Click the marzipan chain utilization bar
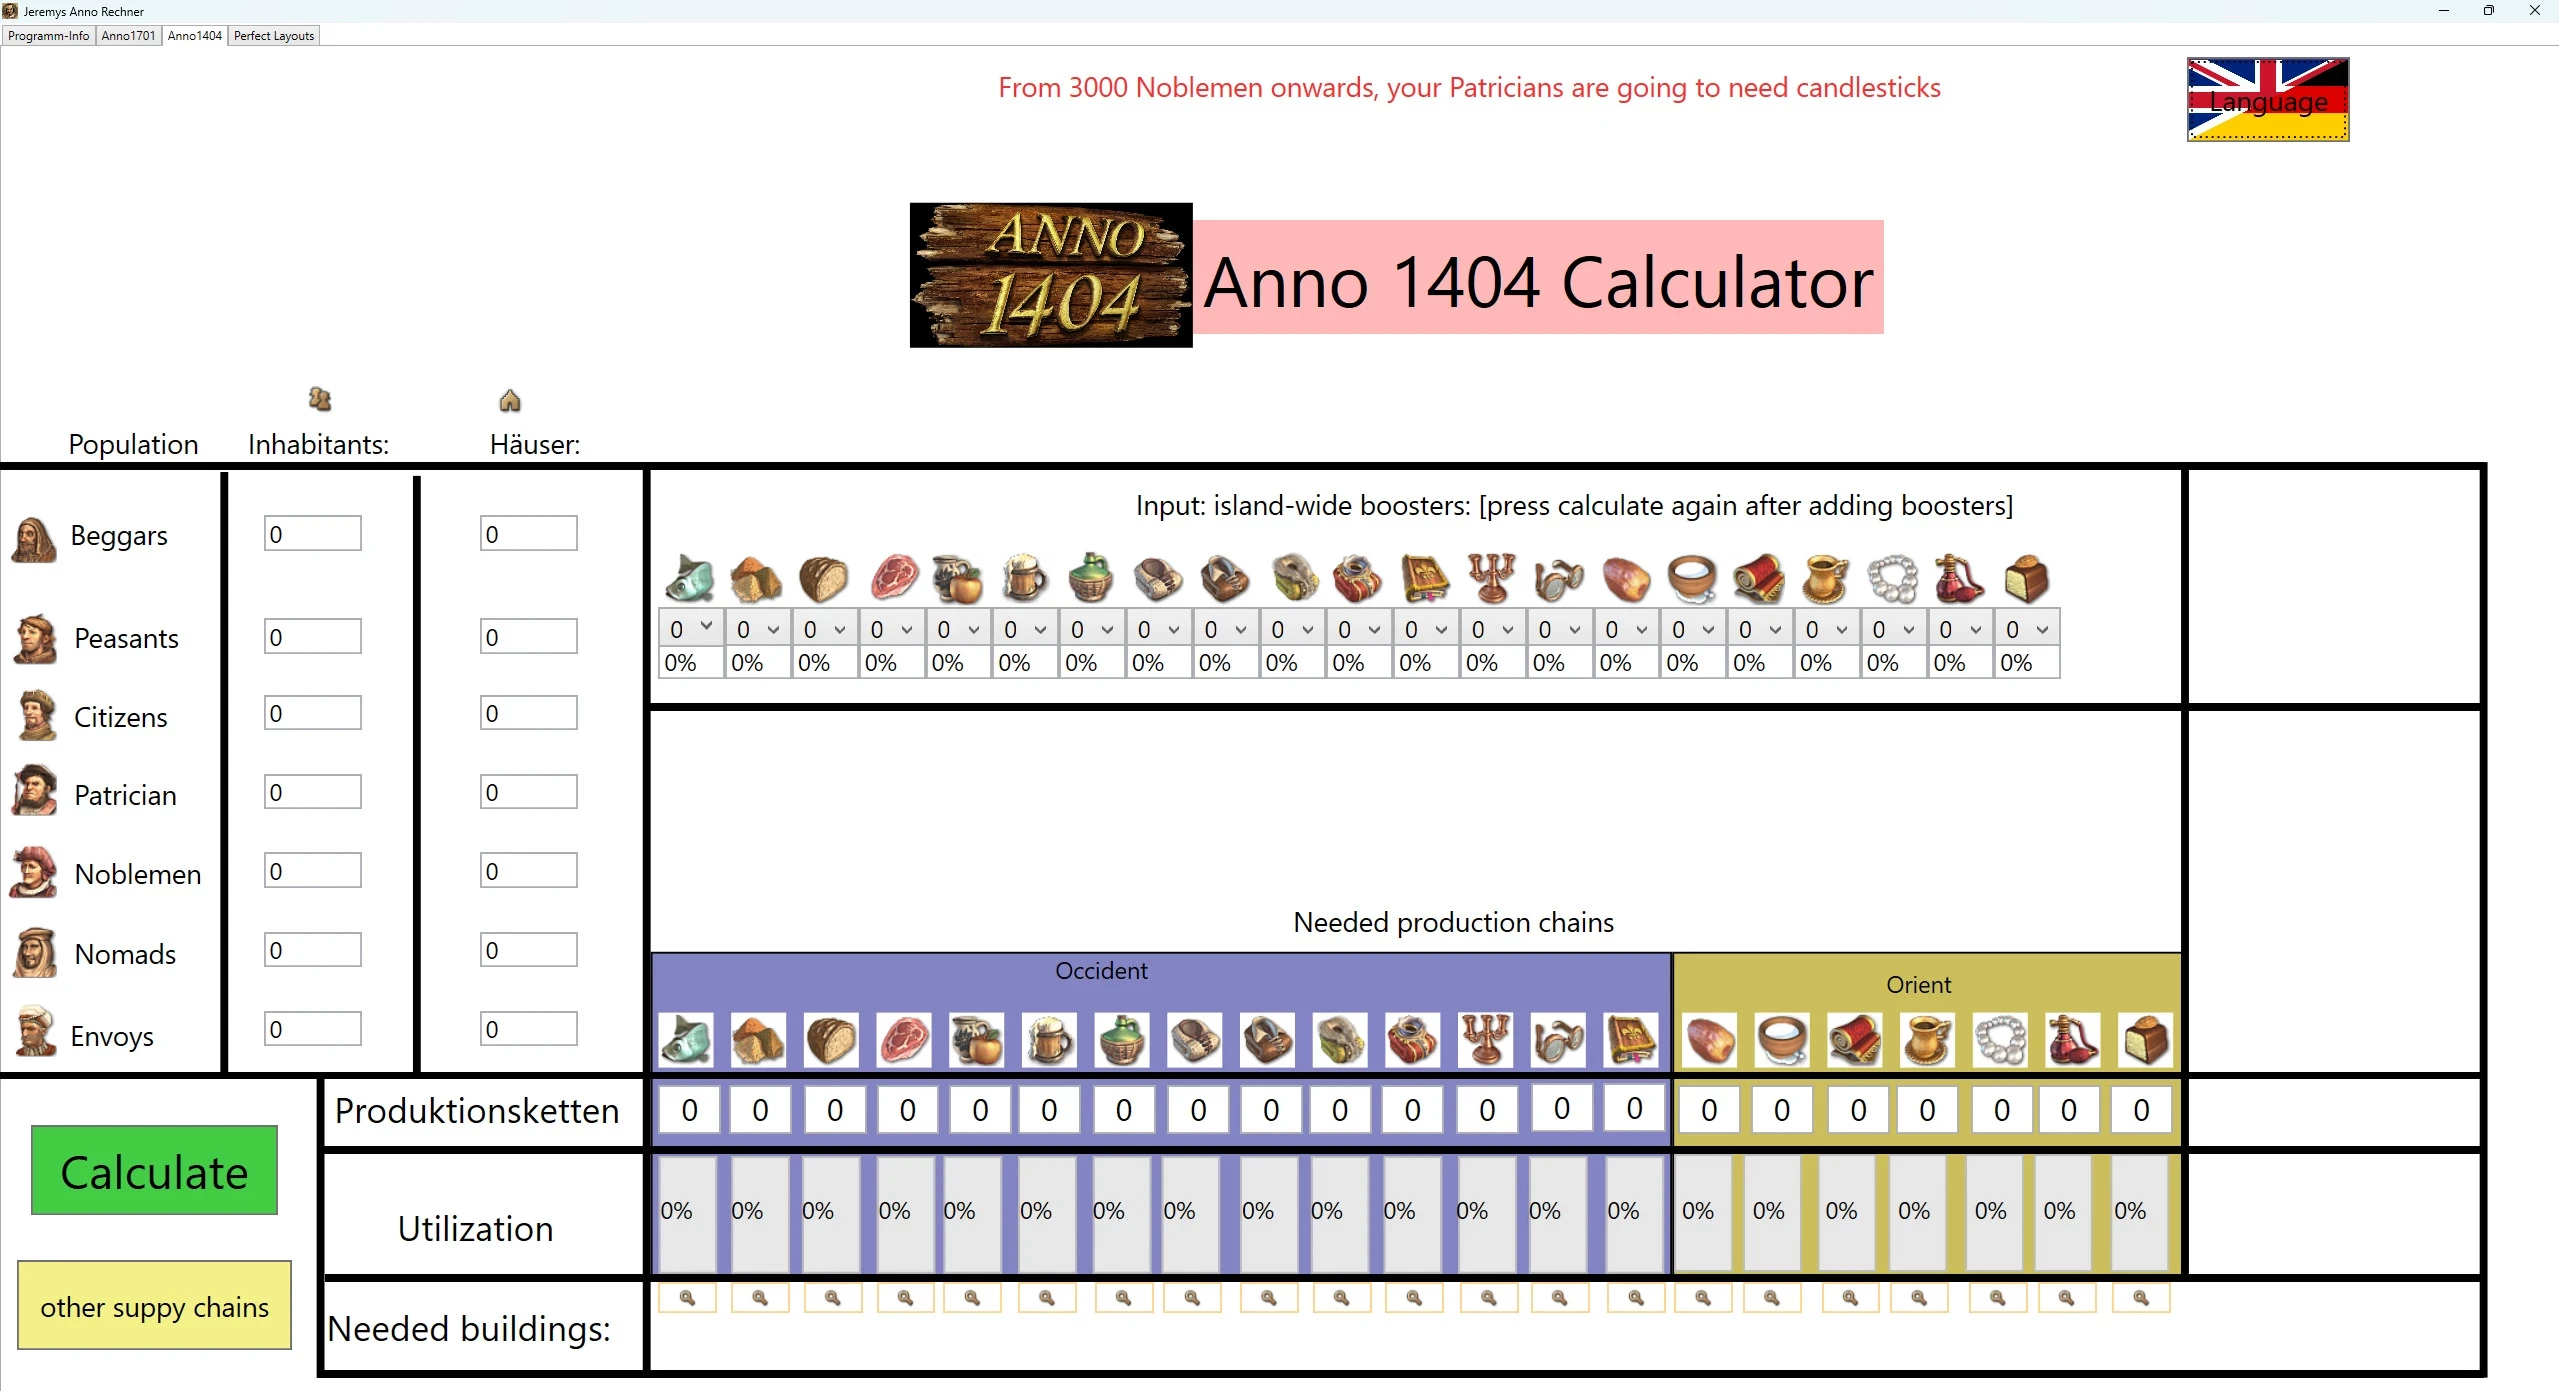Screen dimensions: 2559x1391 [2140, 1213]
